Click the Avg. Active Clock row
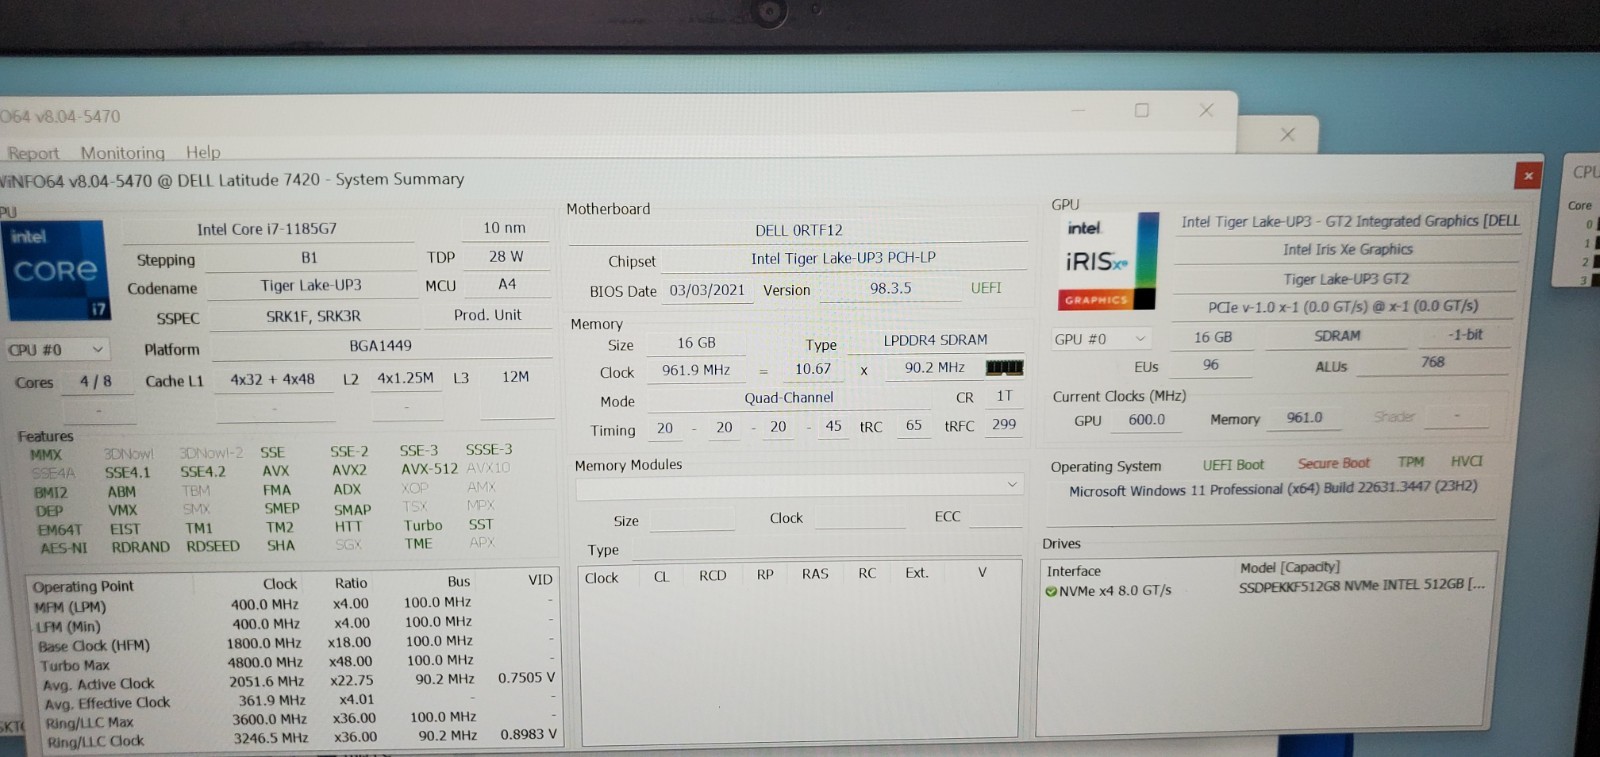 [x=298, y=682]
